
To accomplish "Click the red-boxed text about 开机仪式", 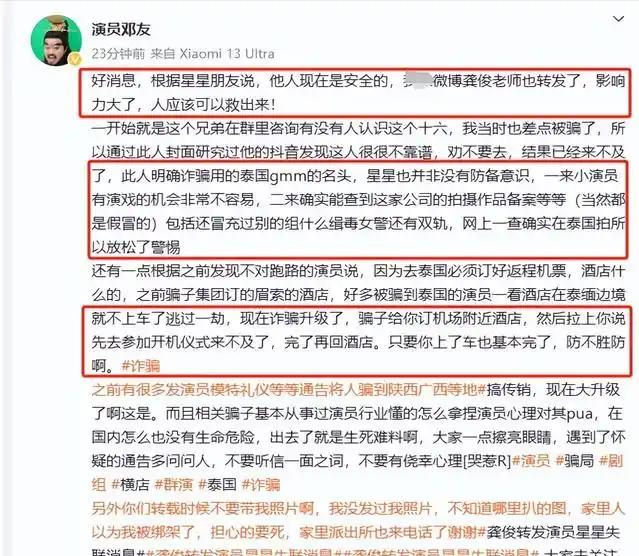I will click(x=357, y=342).
